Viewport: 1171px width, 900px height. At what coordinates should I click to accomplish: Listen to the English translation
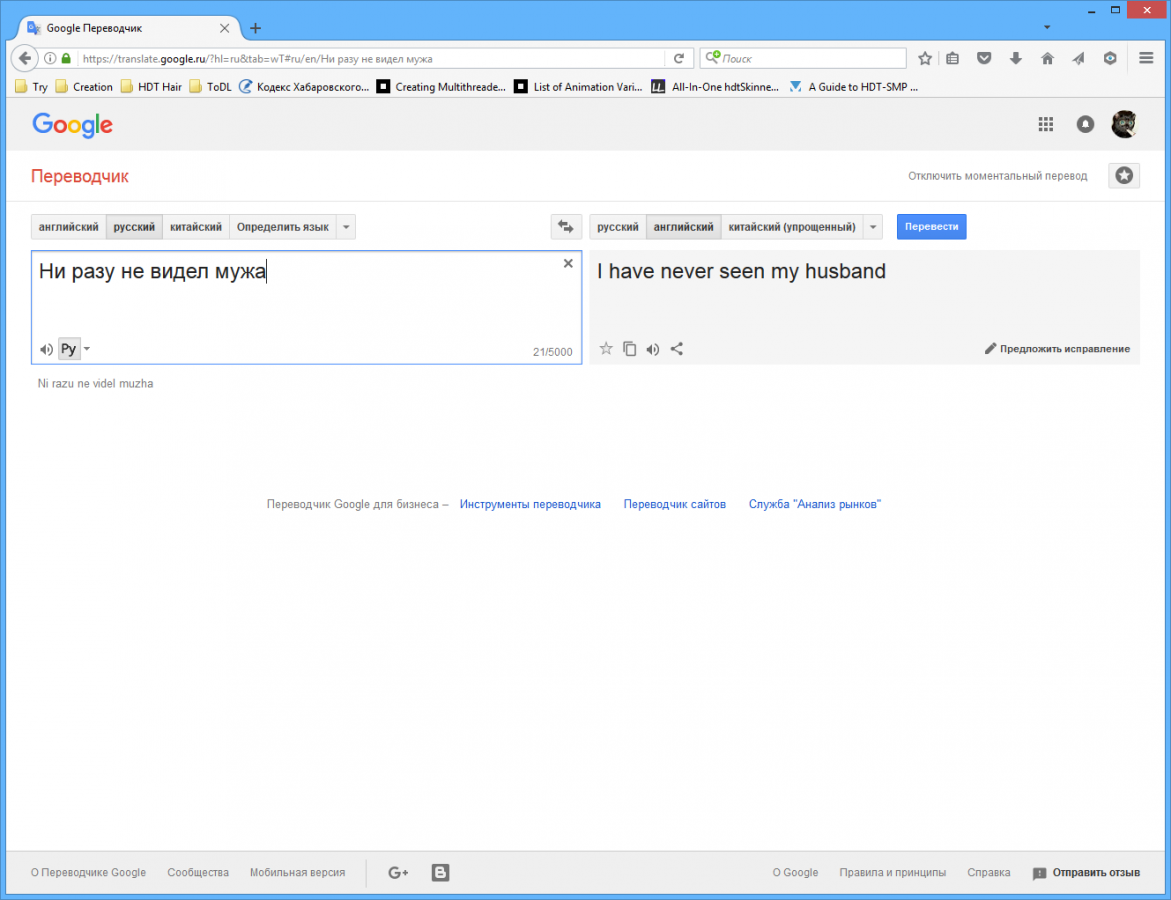point(653,349)
